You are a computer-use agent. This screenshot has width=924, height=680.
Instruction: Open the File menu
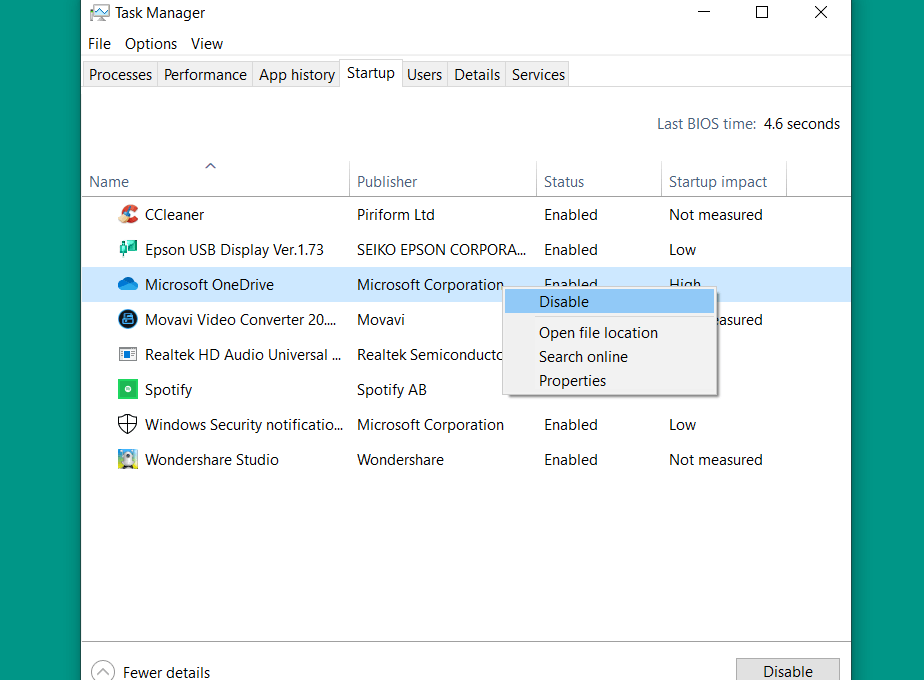tap(99, 44)
